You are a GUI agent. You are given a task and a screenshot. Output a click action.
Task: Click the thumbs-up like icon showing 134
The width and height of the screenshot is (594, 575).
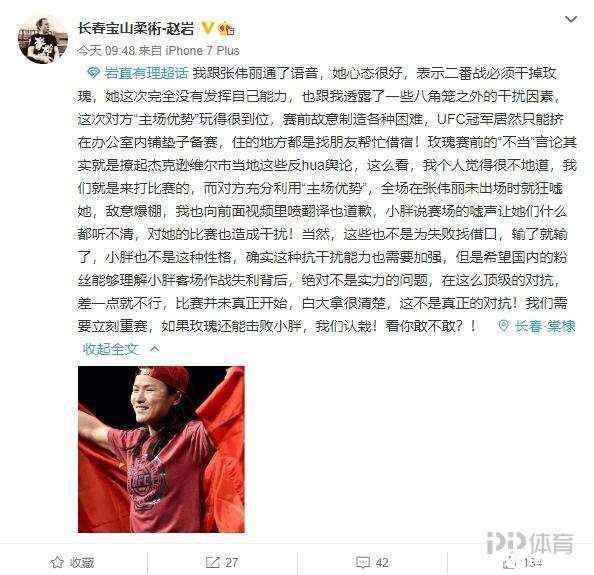511,563
